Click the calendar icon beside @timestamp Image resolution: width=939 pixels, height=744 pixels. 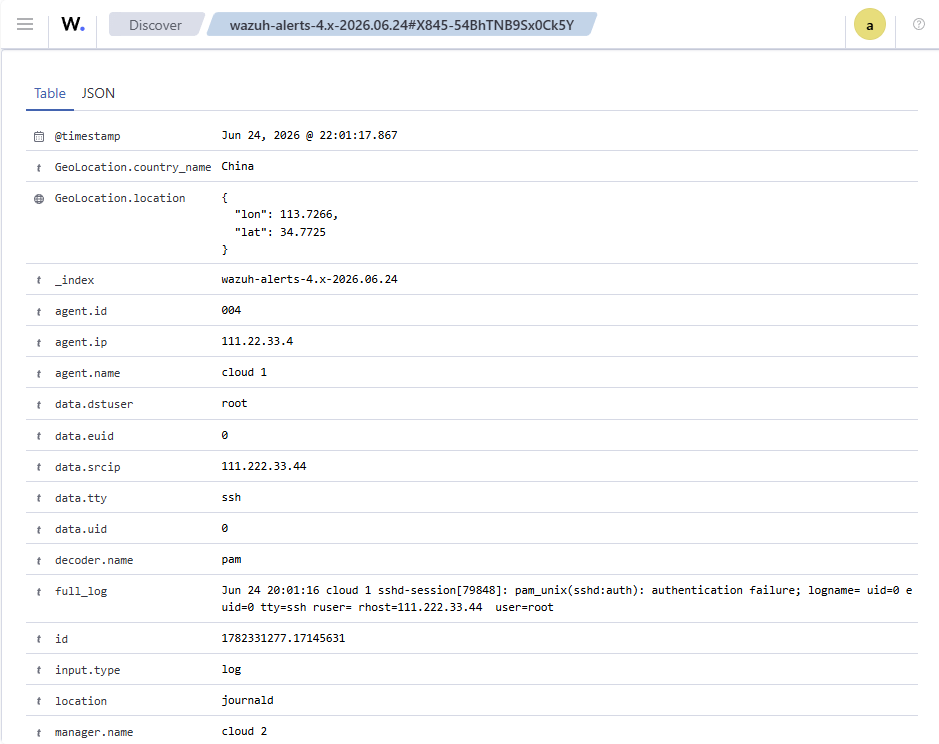[x=39, y=137]
